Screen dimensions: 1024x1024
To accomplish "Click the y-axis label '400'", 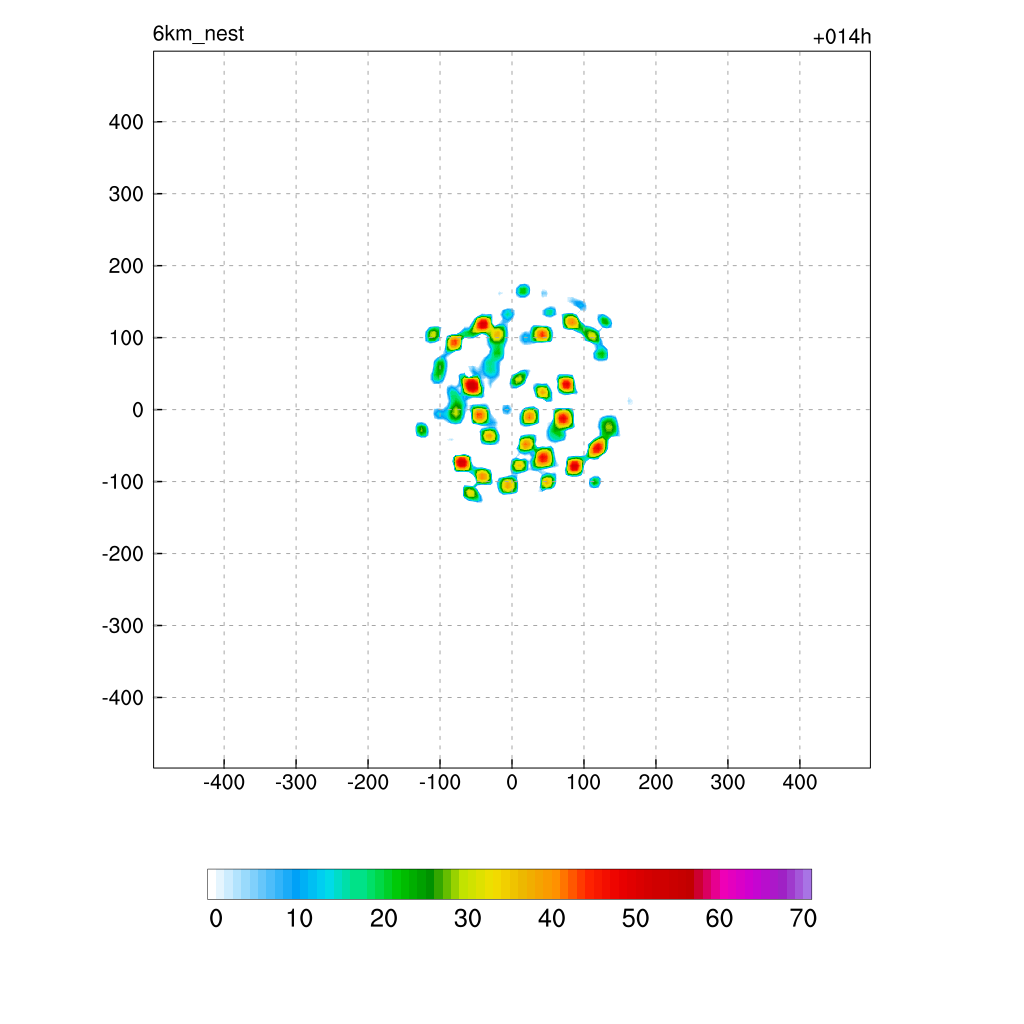I will (x=126, y=122).
